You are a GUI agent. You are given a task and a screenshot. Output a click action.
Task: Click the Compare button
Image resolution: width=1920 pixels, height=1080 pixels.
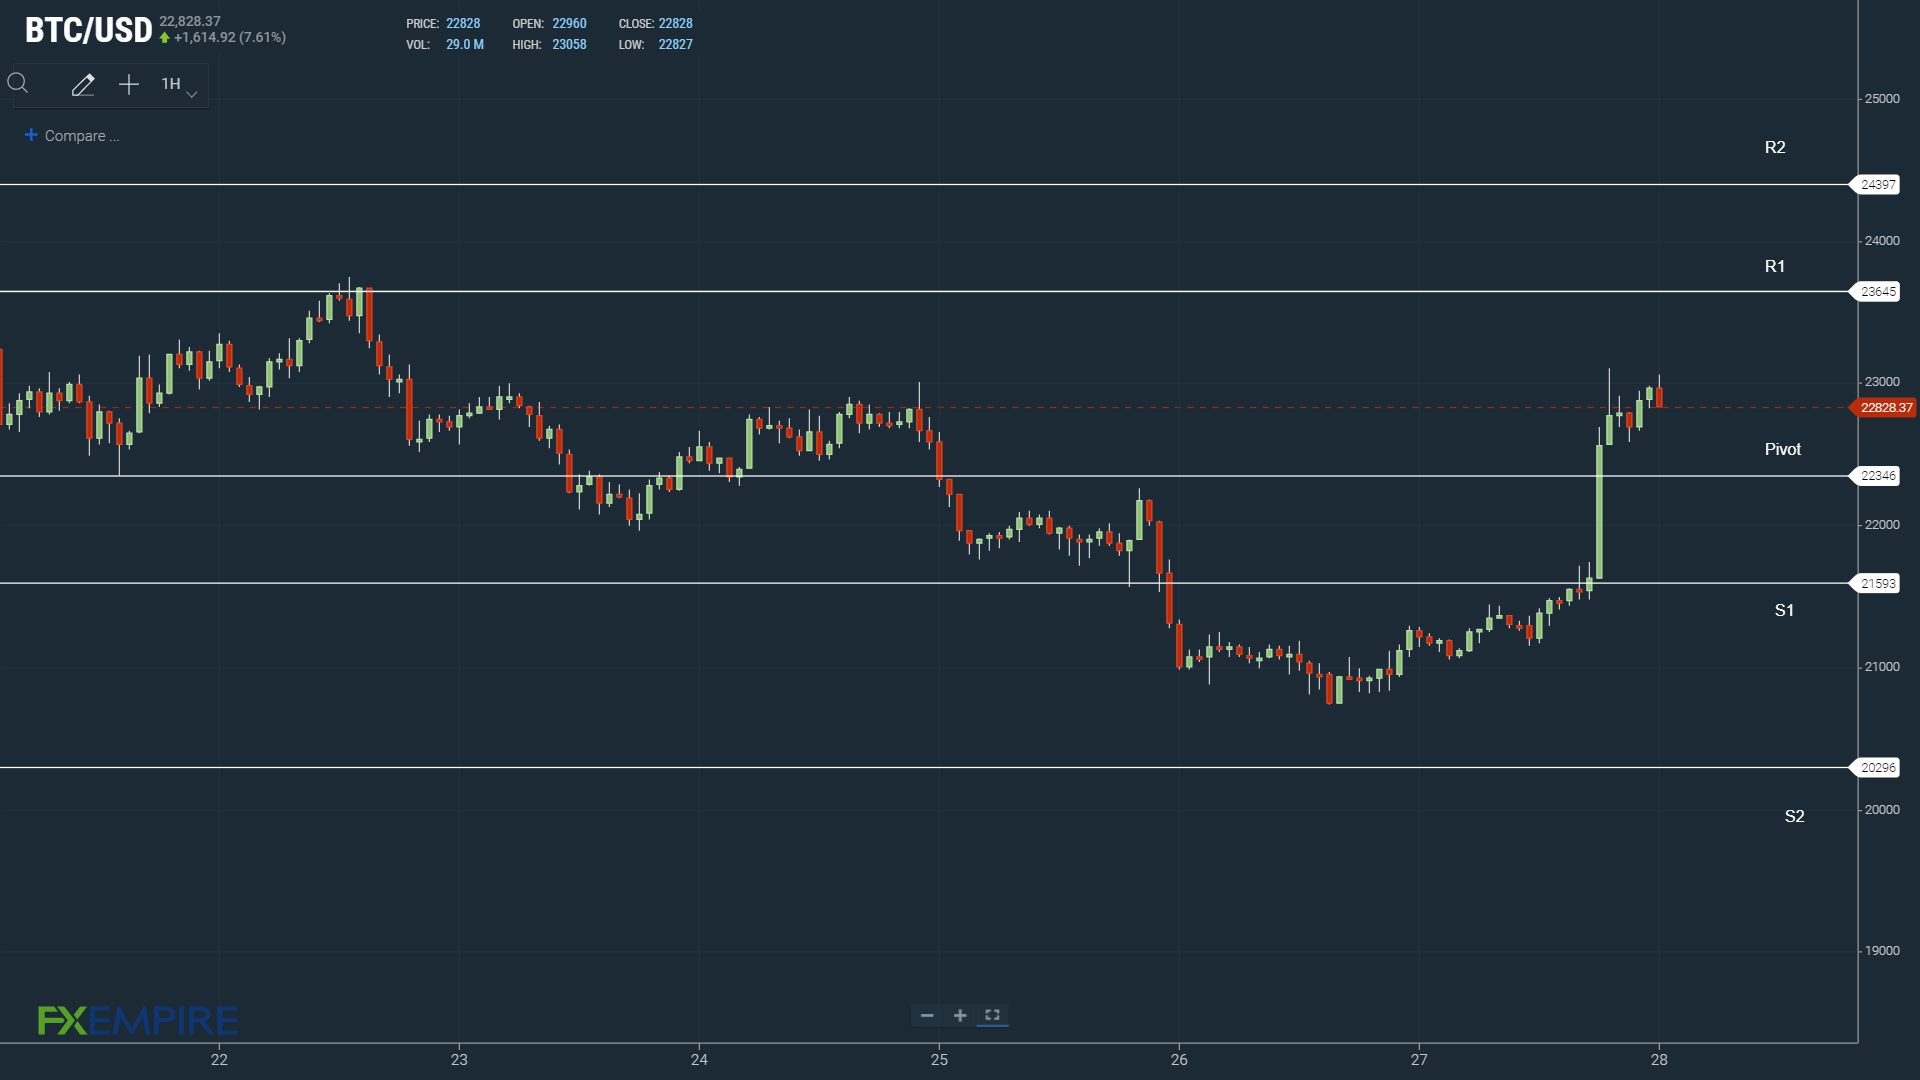click(72, 136)
